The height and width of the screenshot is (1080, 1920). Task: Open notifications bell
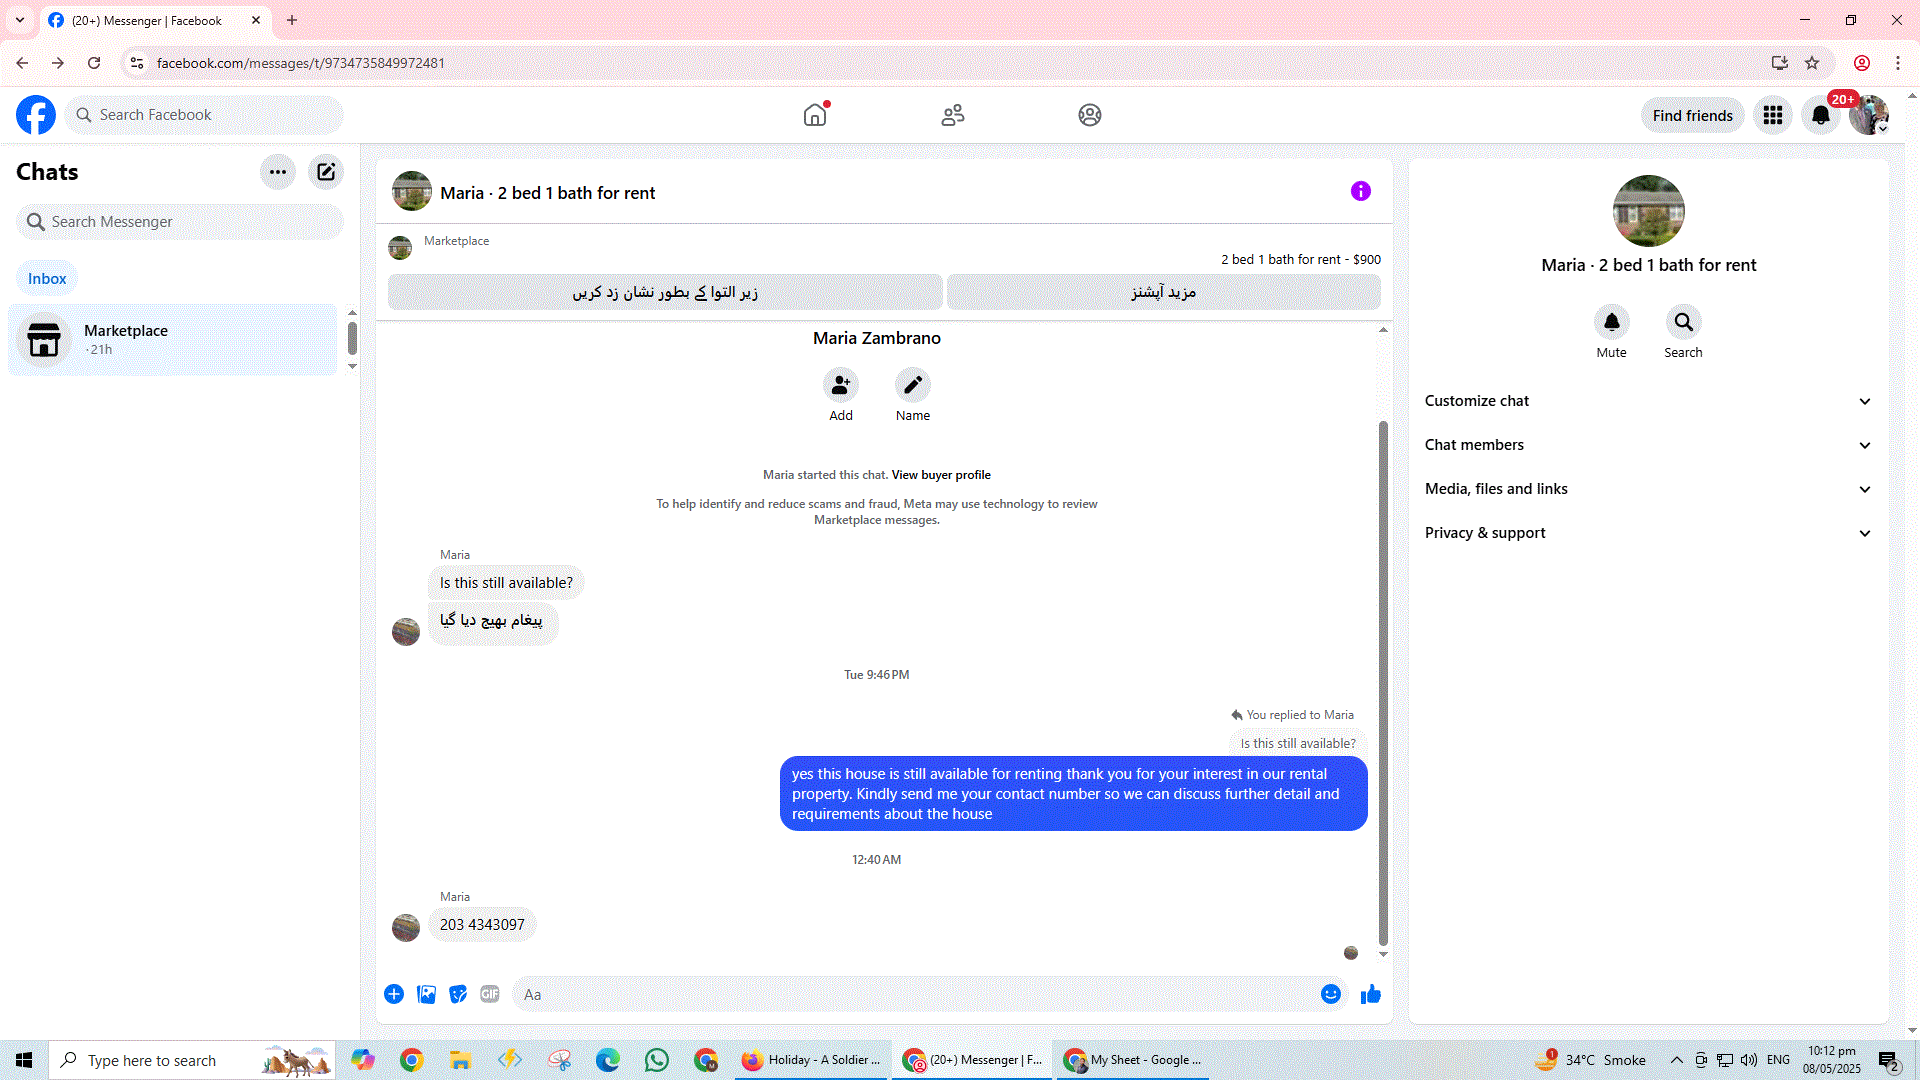click(x=1821, y=115)
